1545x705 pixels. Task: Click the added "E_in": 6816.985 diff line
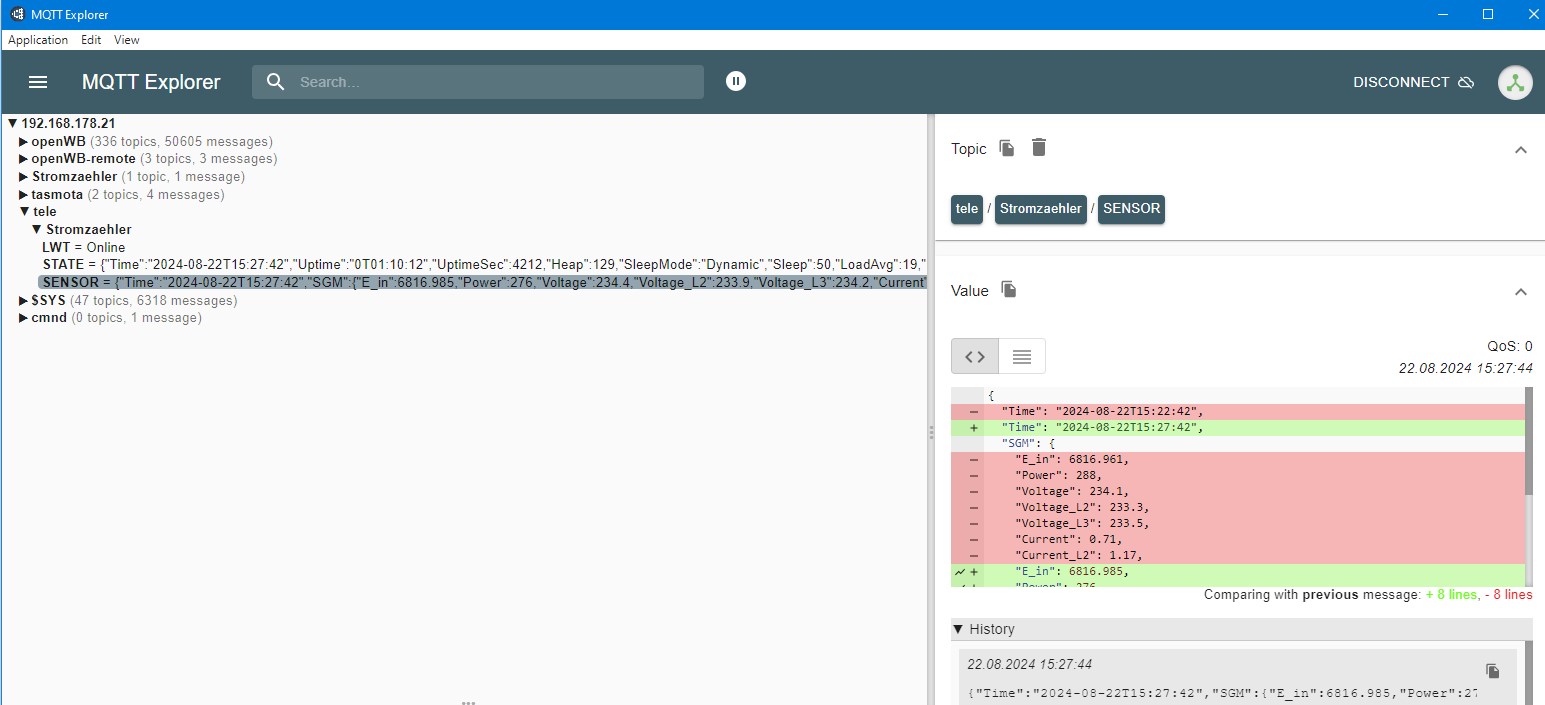pos(1238,571)
